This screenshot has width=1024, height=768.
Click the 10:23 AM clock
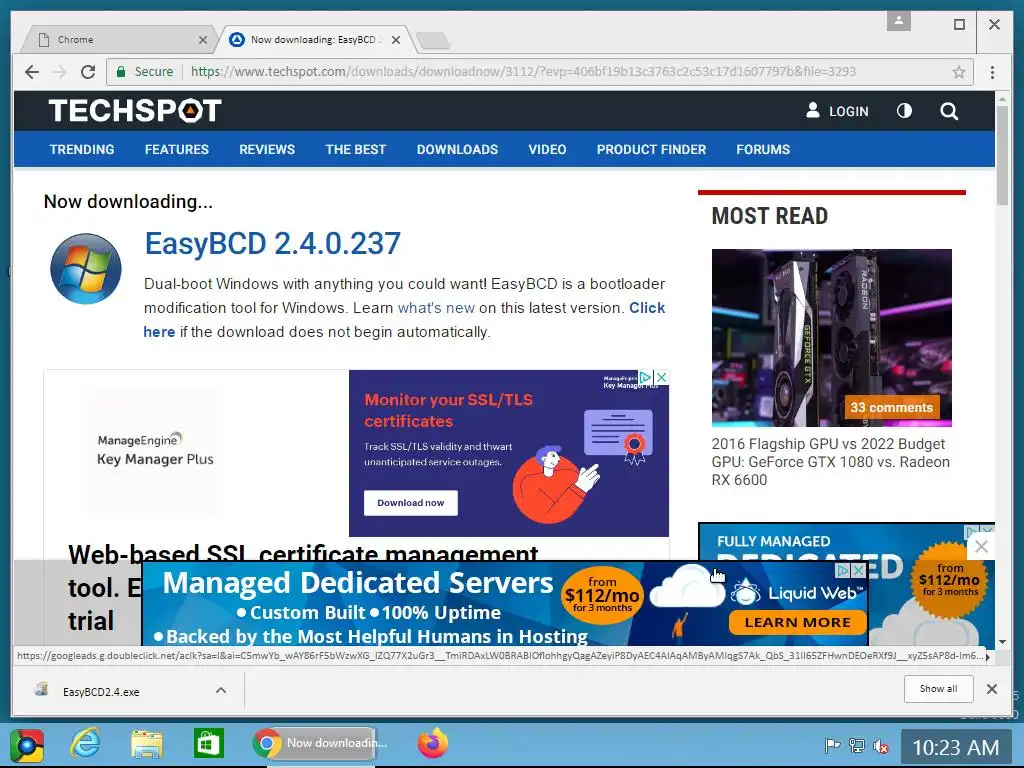955,747
